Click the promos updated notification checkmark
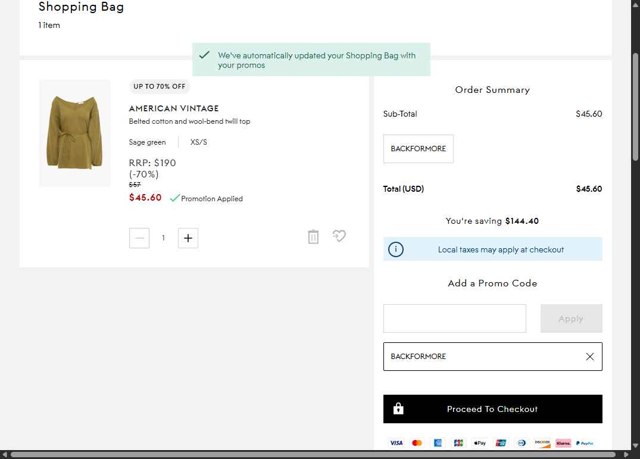Screen dimensions: 640x459 (204, 55)
